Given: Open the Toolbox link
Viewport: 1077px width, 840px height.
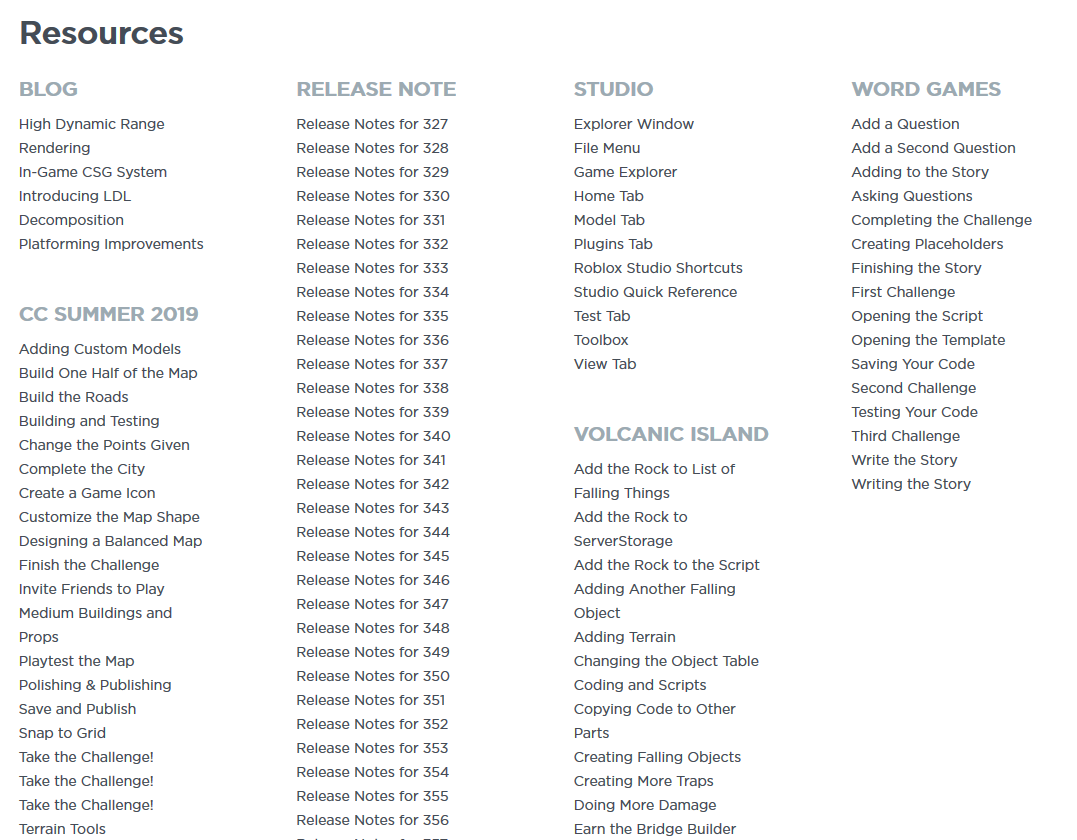Looking at the screenshot, I should point(601,340).
